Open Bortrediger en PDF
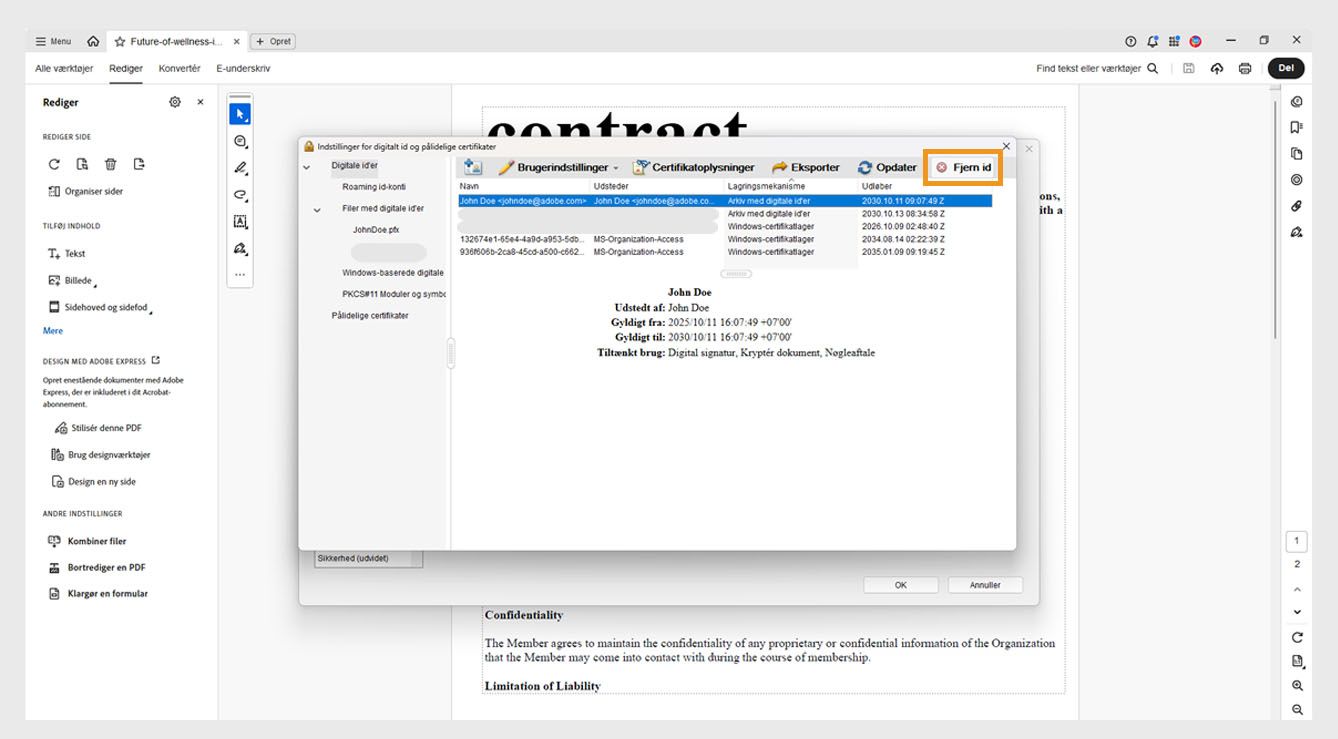This screenshot has height=739, width=1338. pos(96,567)
